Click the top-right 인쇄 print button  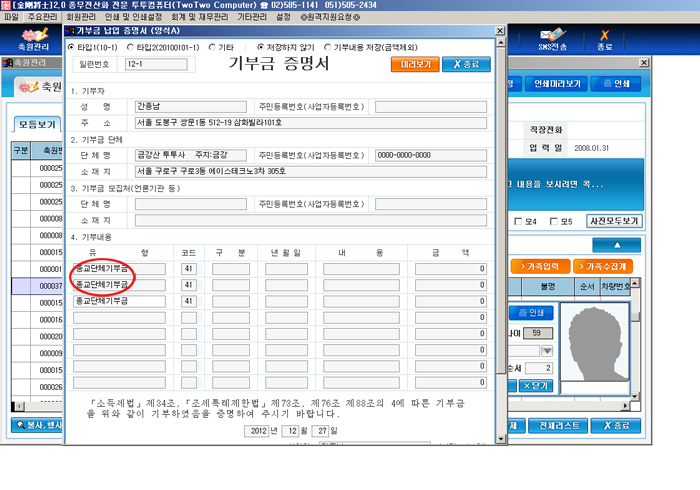(616, 83)
